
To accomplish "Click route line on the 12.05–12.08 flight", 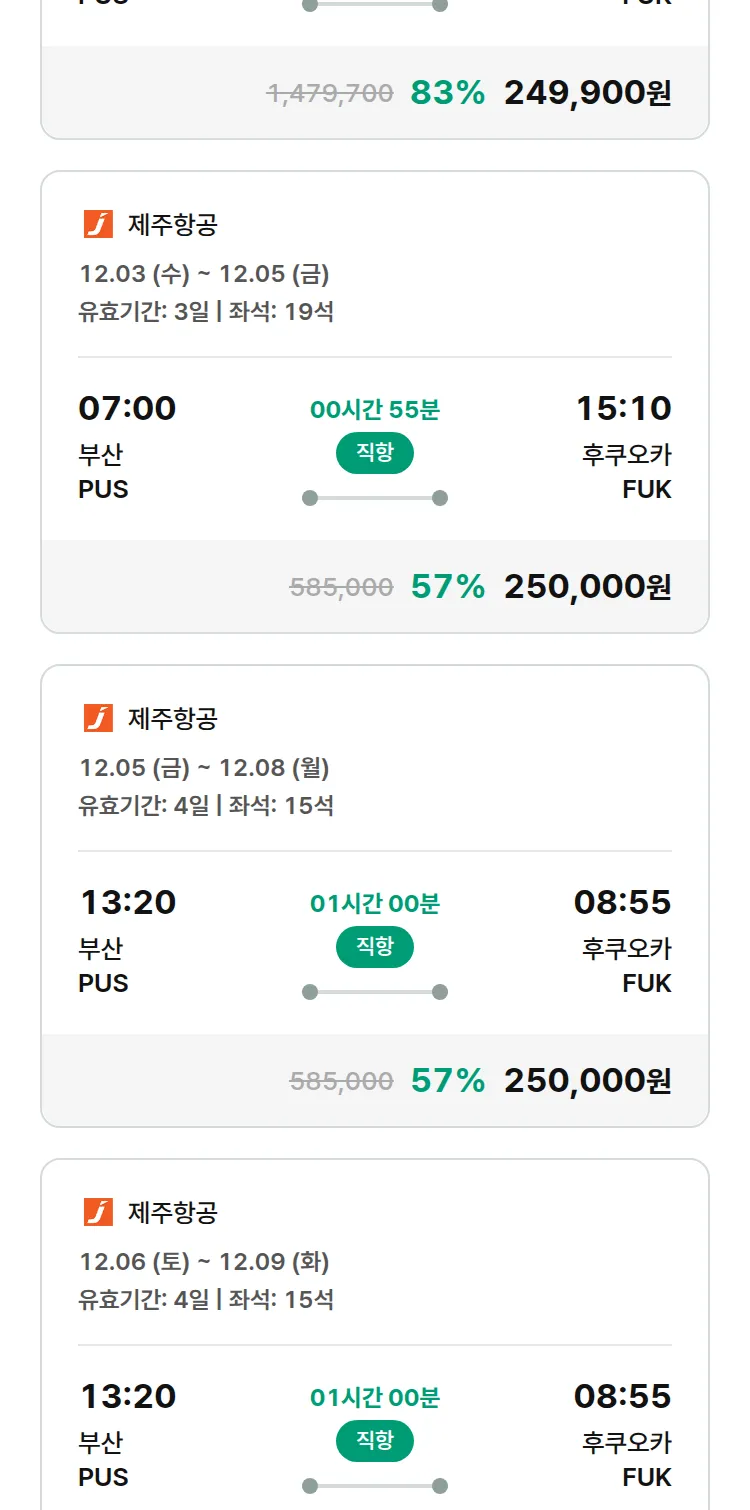I will [375, 992].
